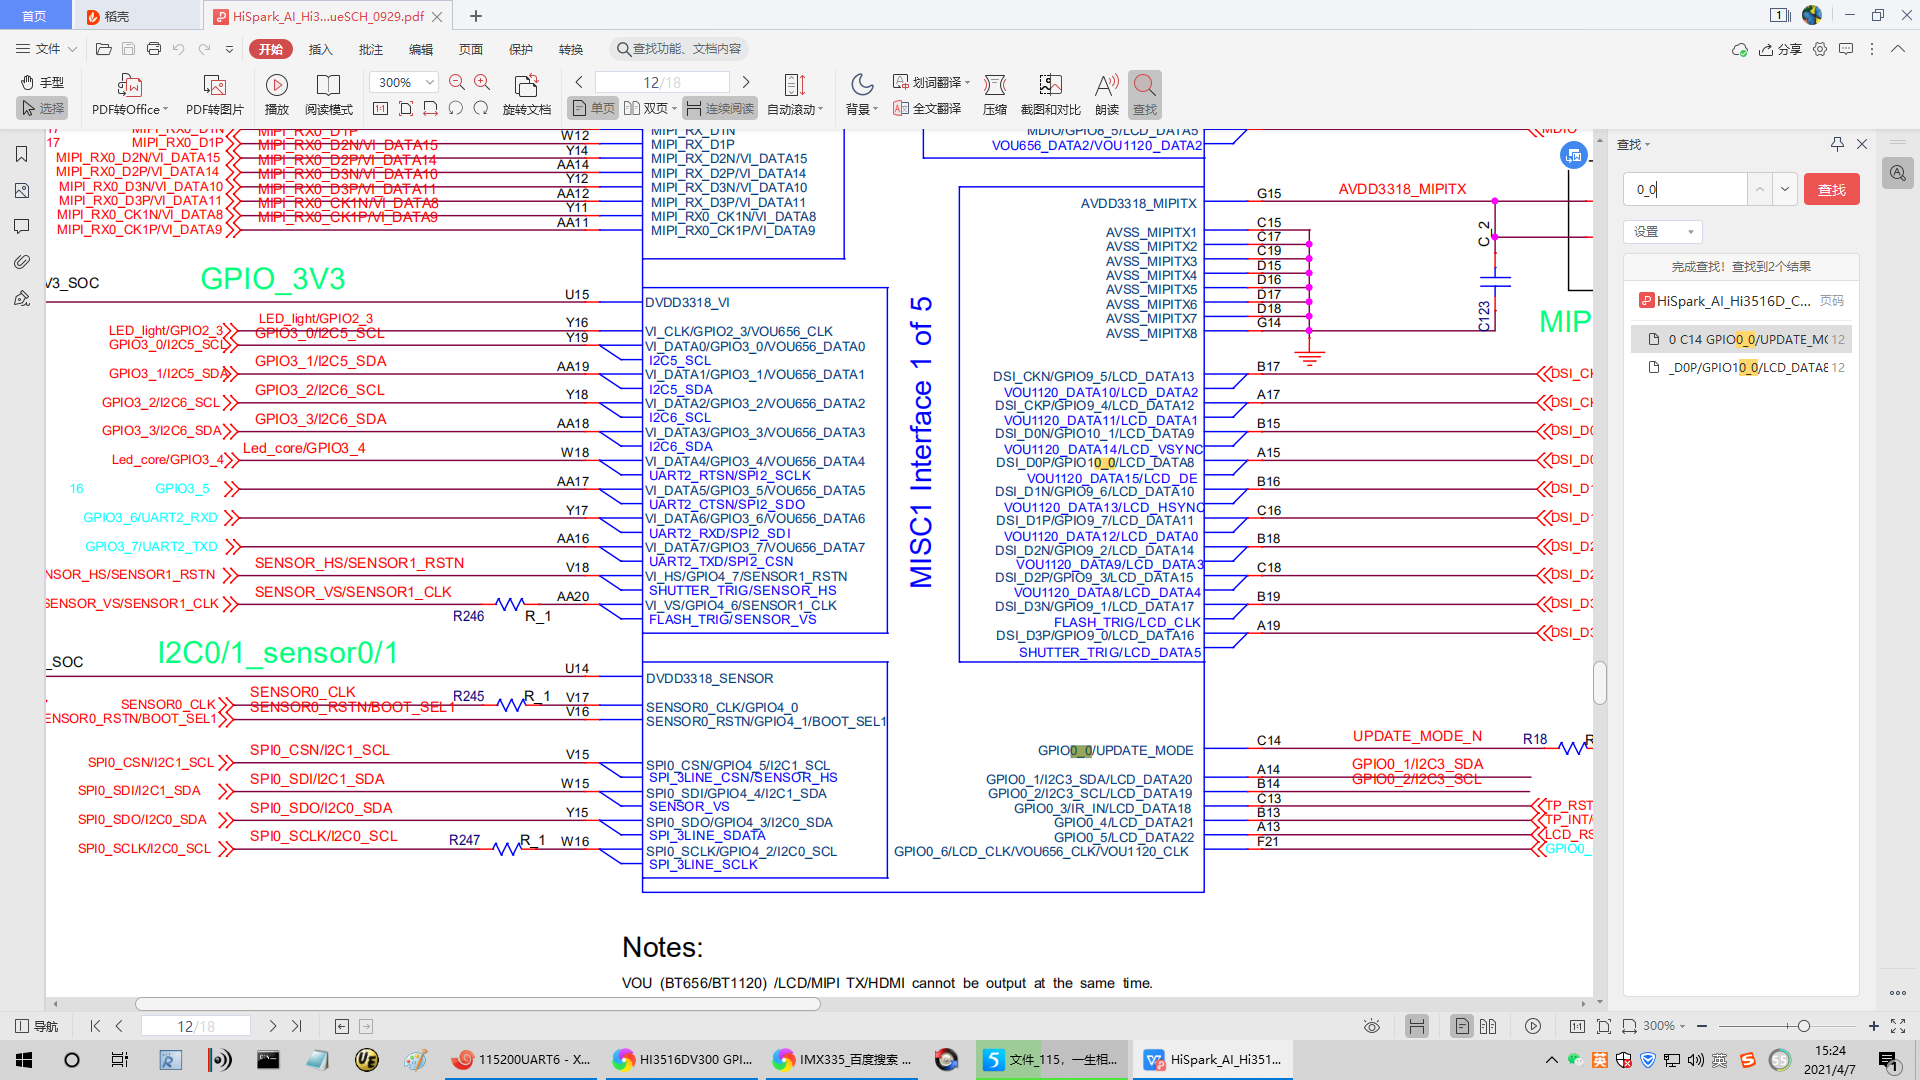The image size is (1920, 1080).
Task: Open 阅读模式 reading mode
Action: tap(328, 85)
